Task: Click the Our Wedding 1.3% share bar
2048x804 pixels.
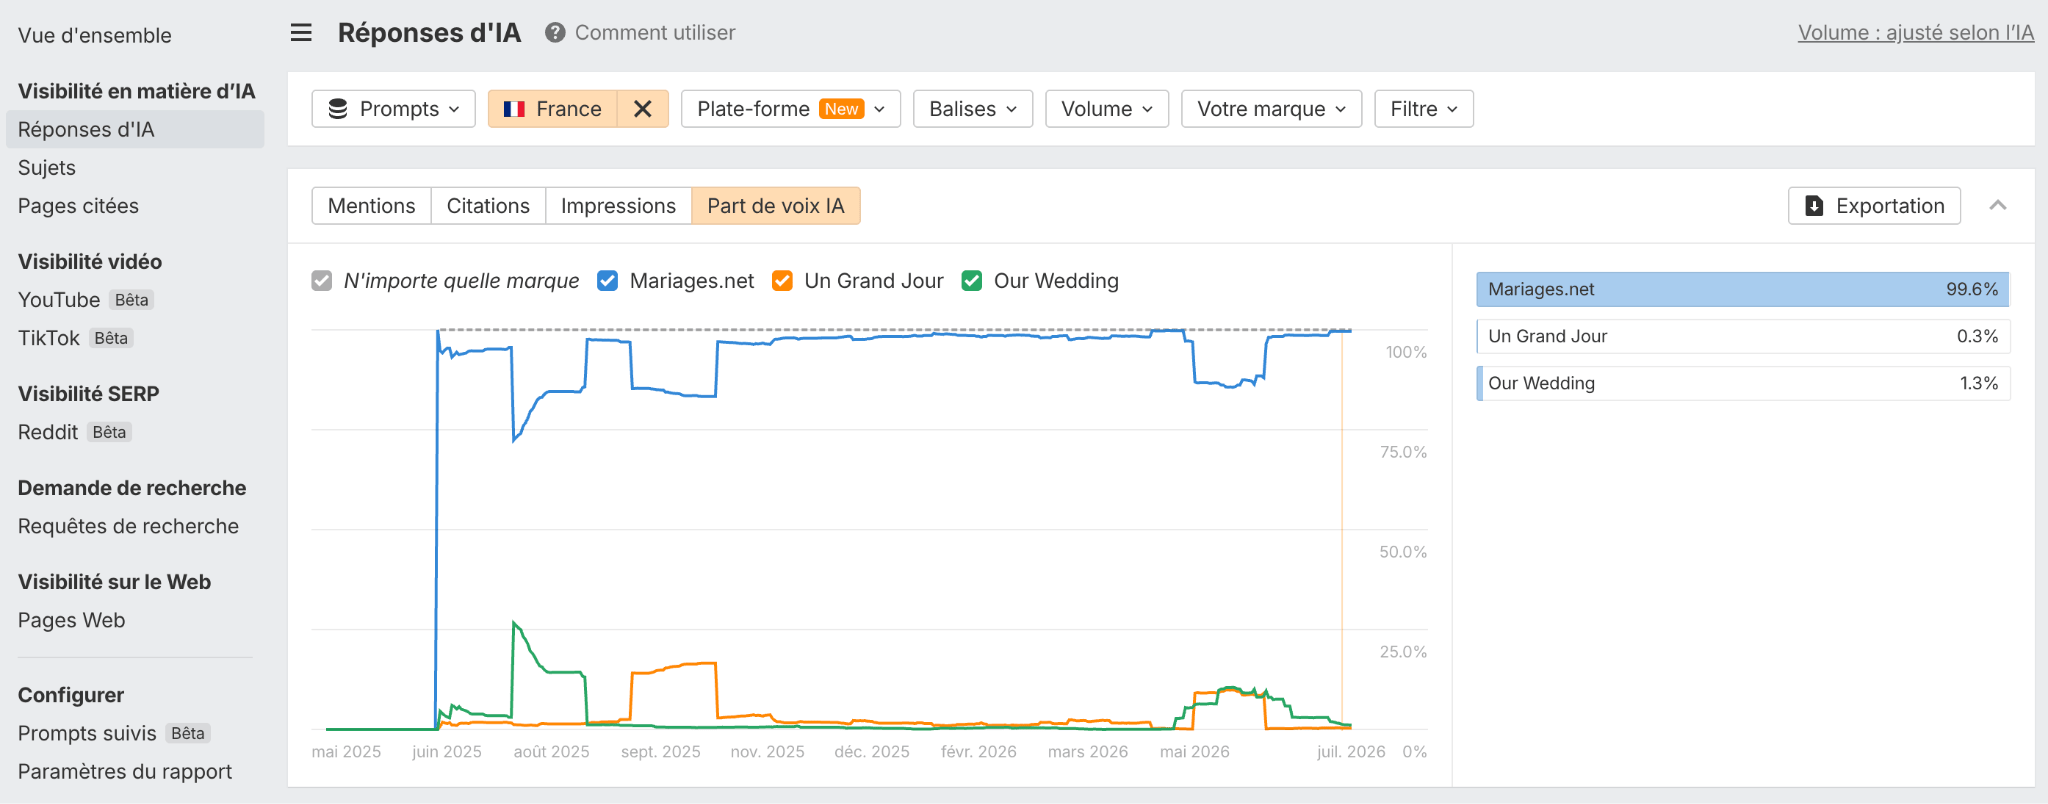Action: (1743, 383)
